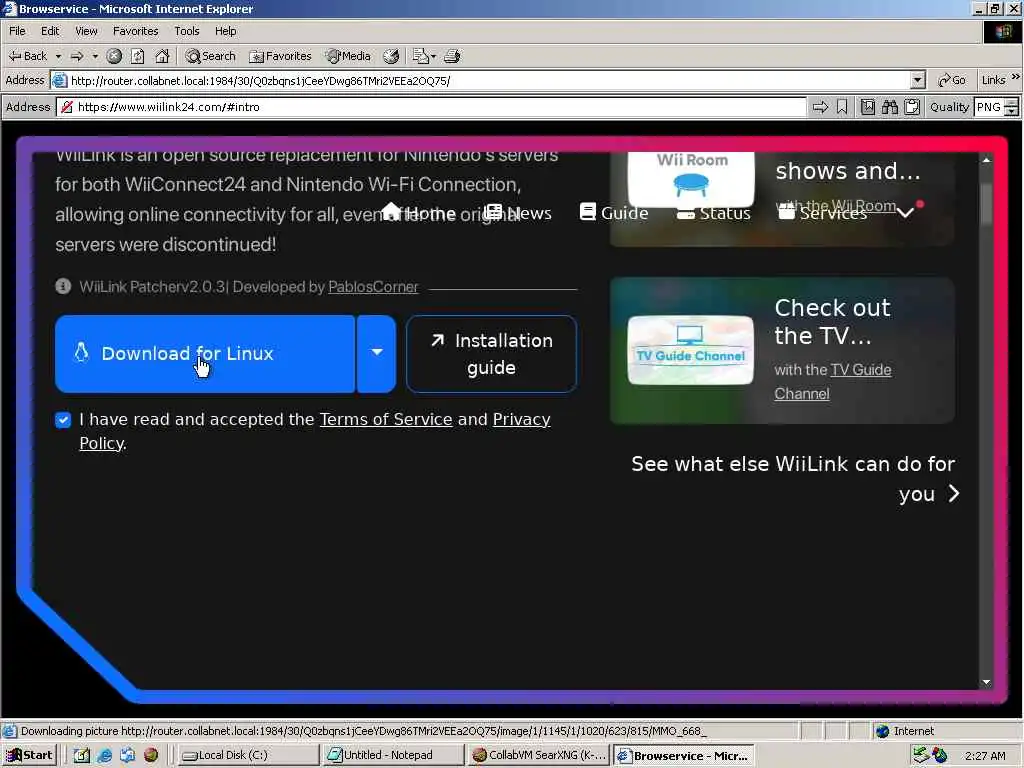The height and width of the screenshot is (768, 1024).
Task: Click the Go button
Action: click(x=952, y=80)
